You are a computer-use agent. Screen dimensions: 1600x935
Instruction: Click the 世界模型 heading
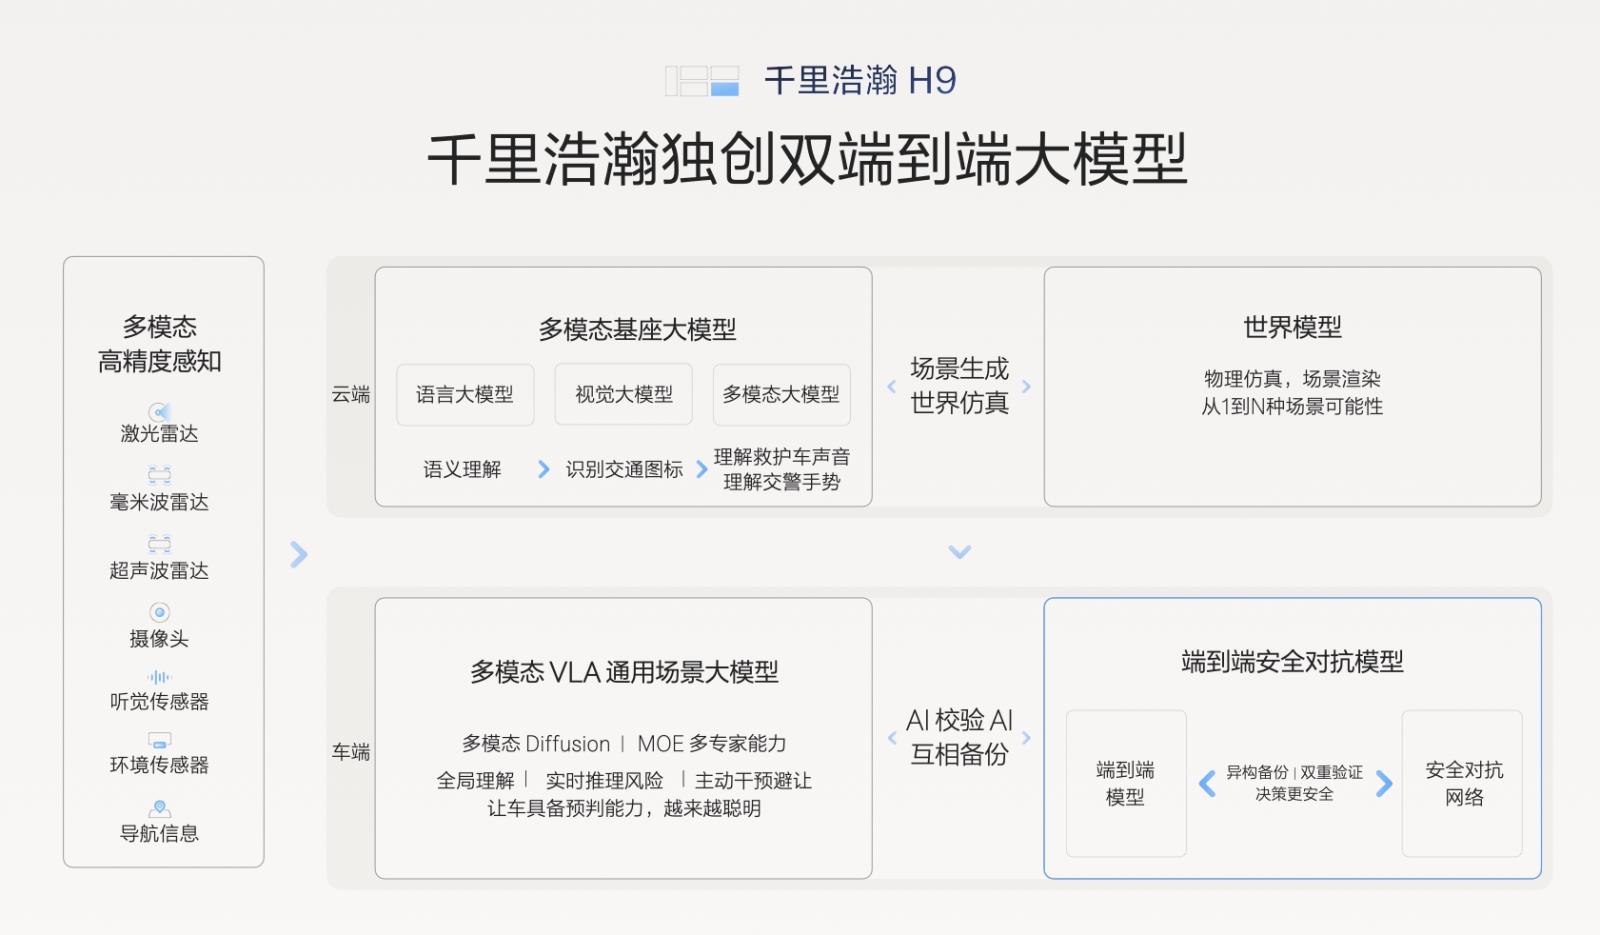click(x=1293, y=328)
